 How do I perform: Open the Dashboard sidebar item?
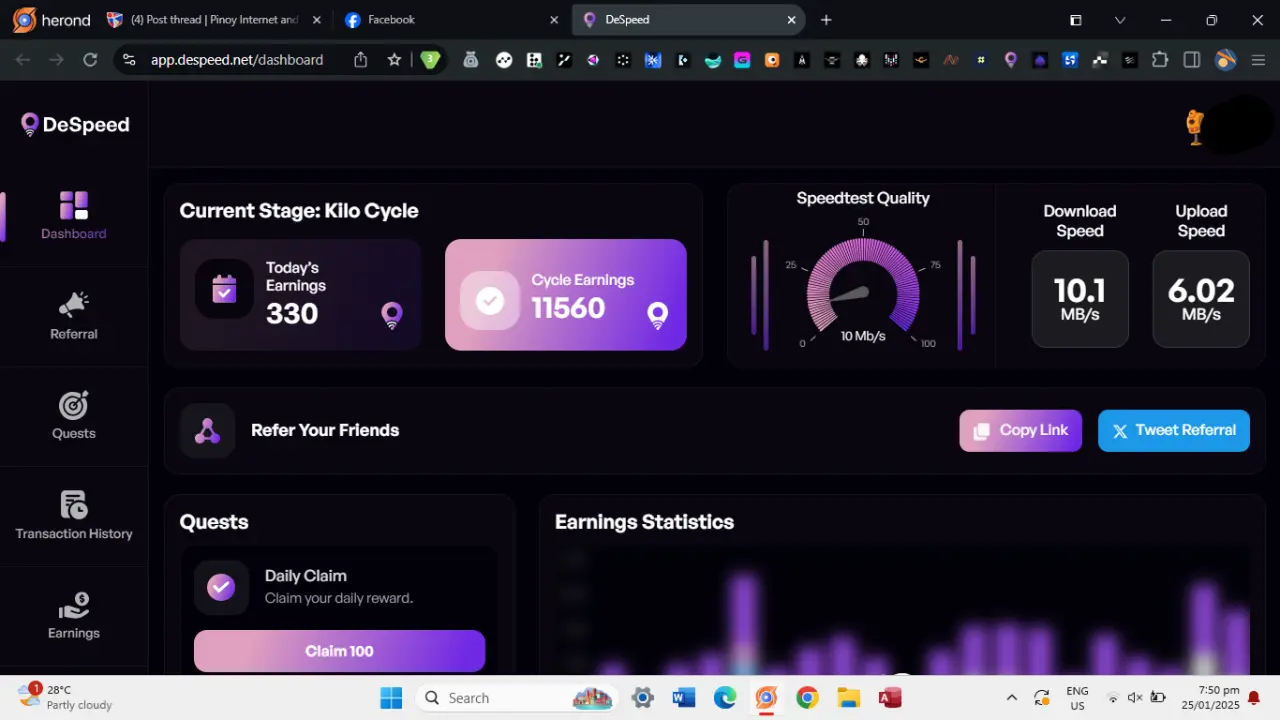(74, 216)
